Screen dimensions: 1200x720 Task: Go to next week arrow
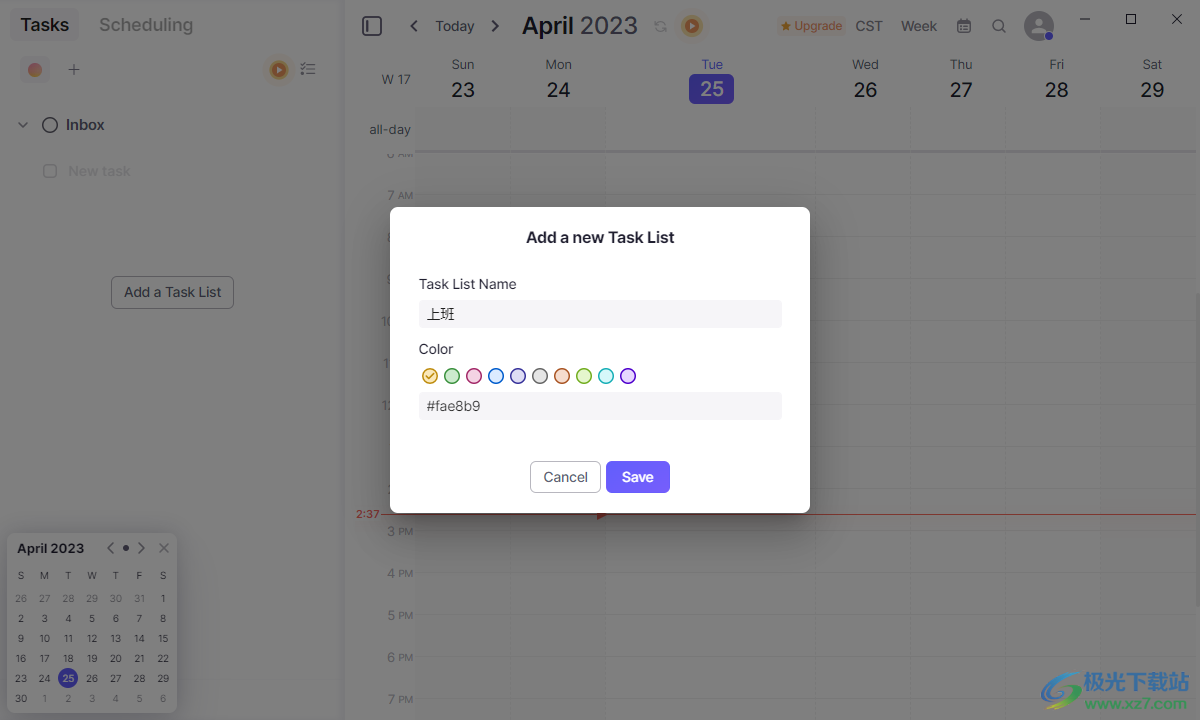(x=495, y=26)
